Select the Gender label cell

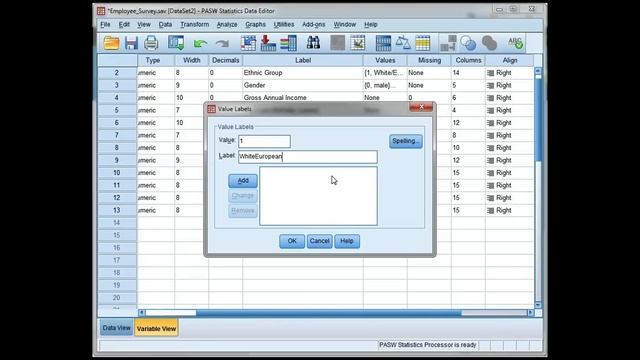coord(303,85)
